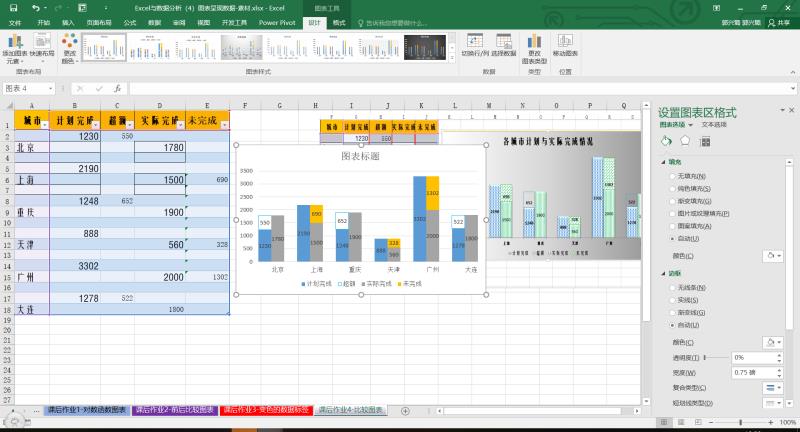Viewport: 800px width, 432px height.
Task: Open Size & Properties tab in format pane
Action: pos(706,142)
